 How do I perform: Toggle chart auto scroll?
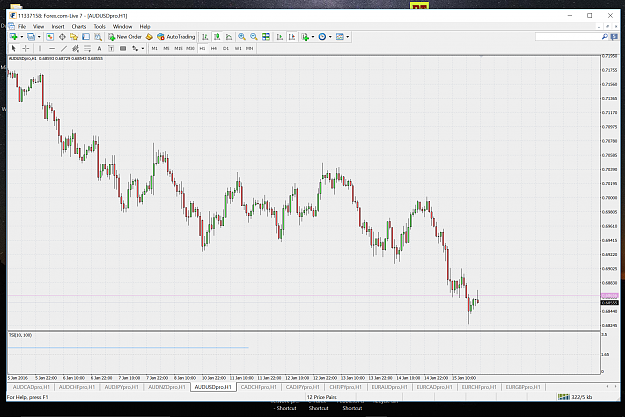click(x=280, y=37)
